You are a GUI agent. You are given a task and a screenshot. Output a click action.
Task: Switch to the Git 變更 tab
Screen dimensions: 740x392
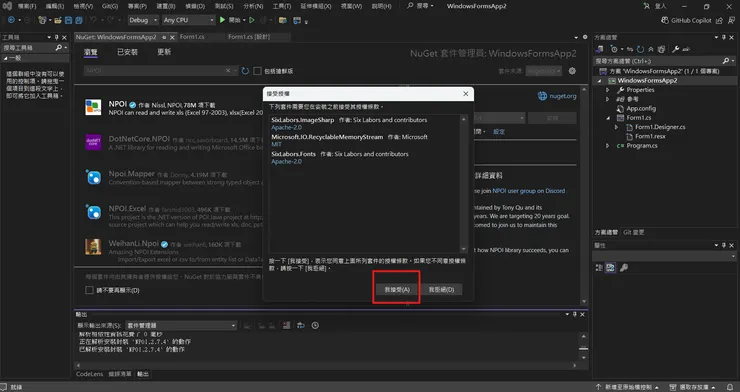pyautogui.click(x=633, y=232)
